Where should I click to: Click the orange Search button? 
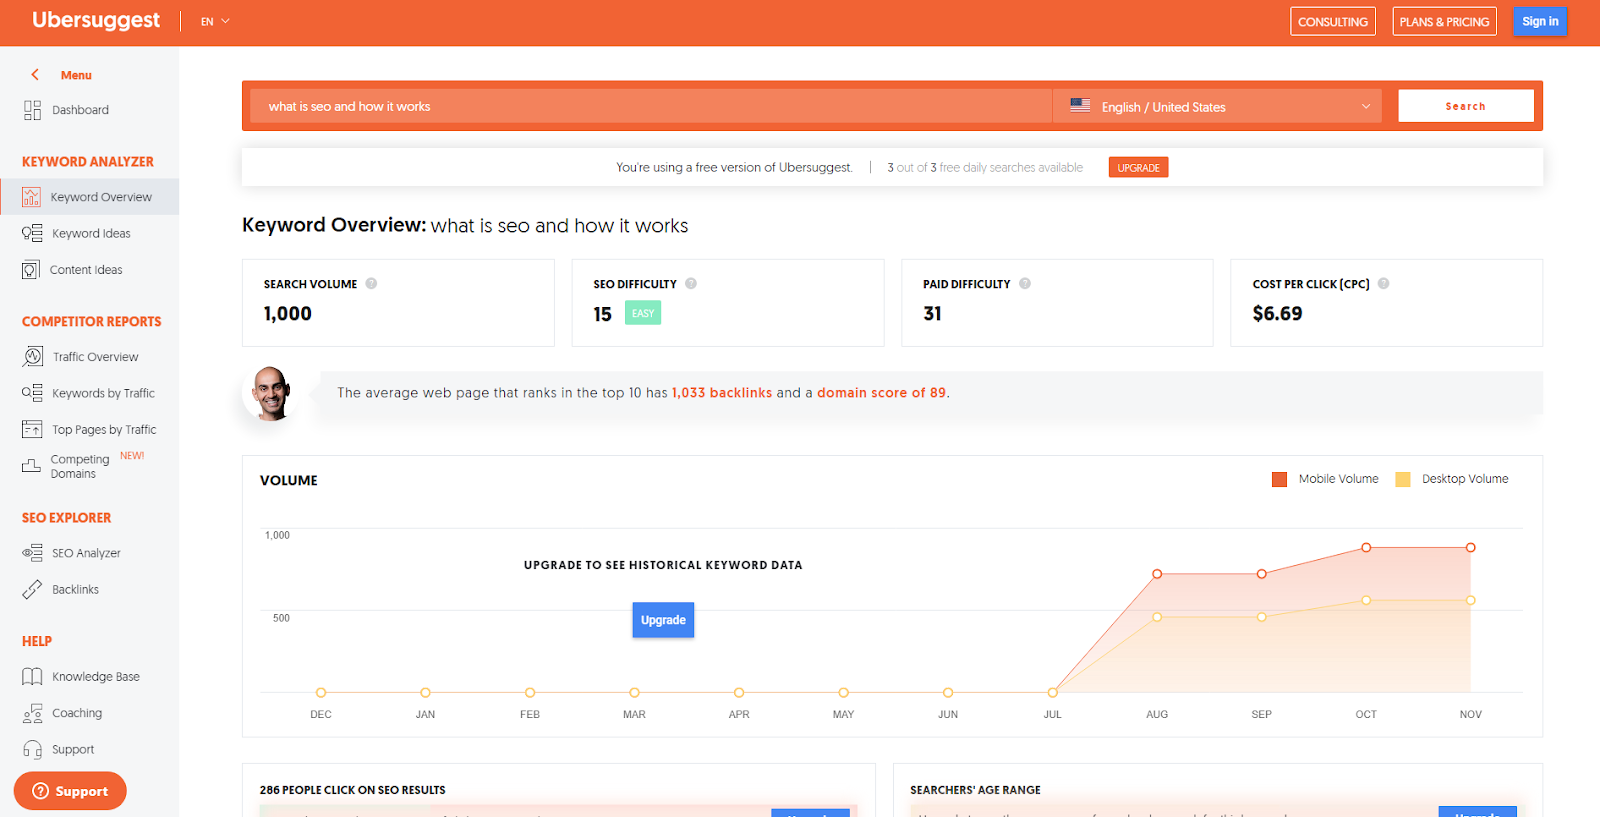pos(1465,106)
